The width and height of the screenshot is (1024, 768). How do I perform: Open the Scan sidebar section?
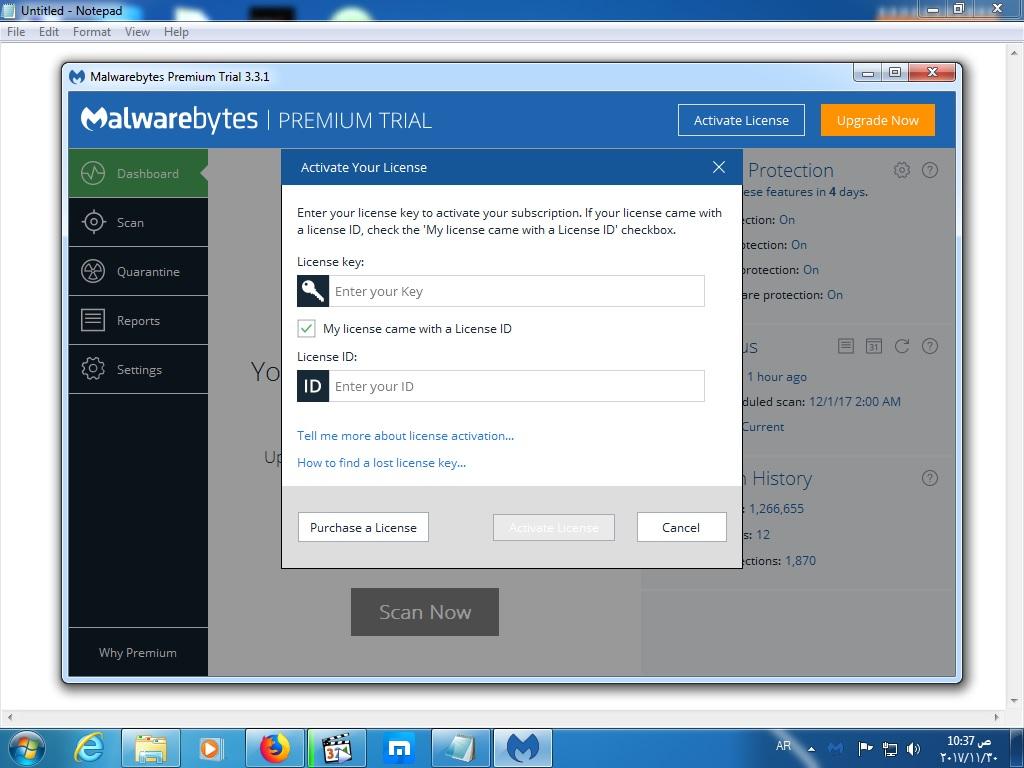click(x=138, y=223)
